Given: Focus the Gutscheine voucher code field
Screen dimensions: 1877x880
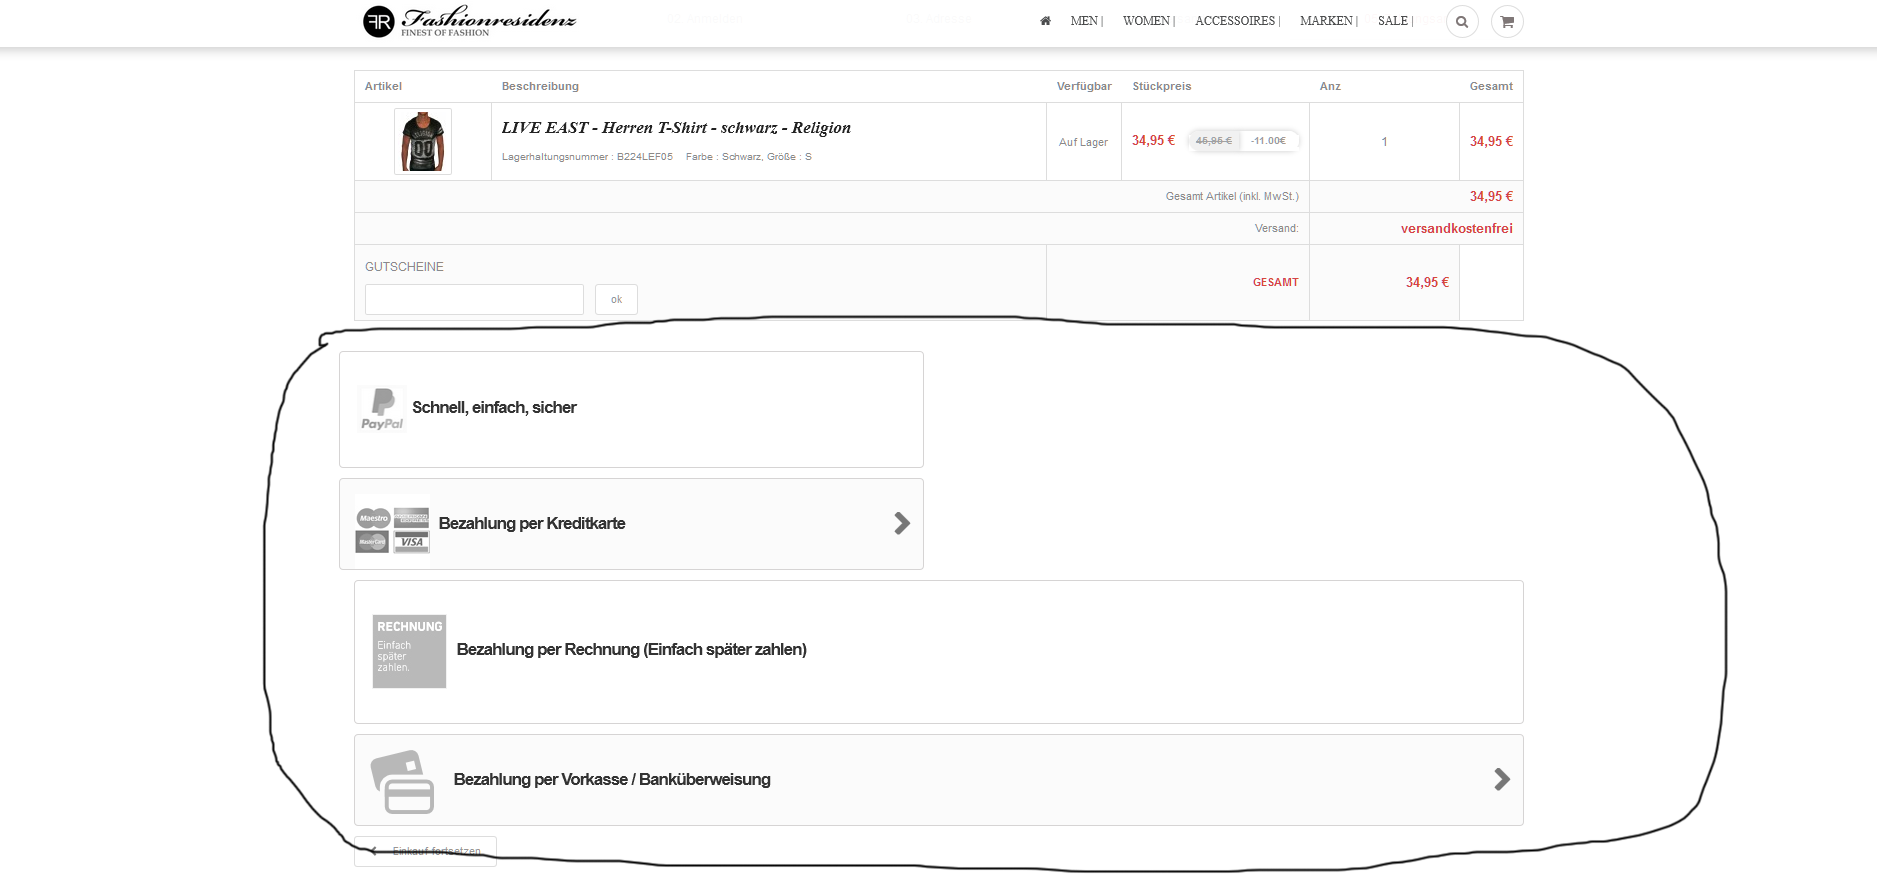Looking at the screenshot, I should point(474,300).
